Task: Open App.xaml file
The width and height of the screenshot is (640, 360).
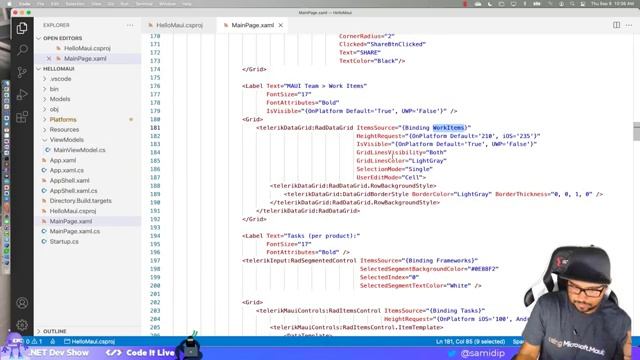Action: [62, 160]
